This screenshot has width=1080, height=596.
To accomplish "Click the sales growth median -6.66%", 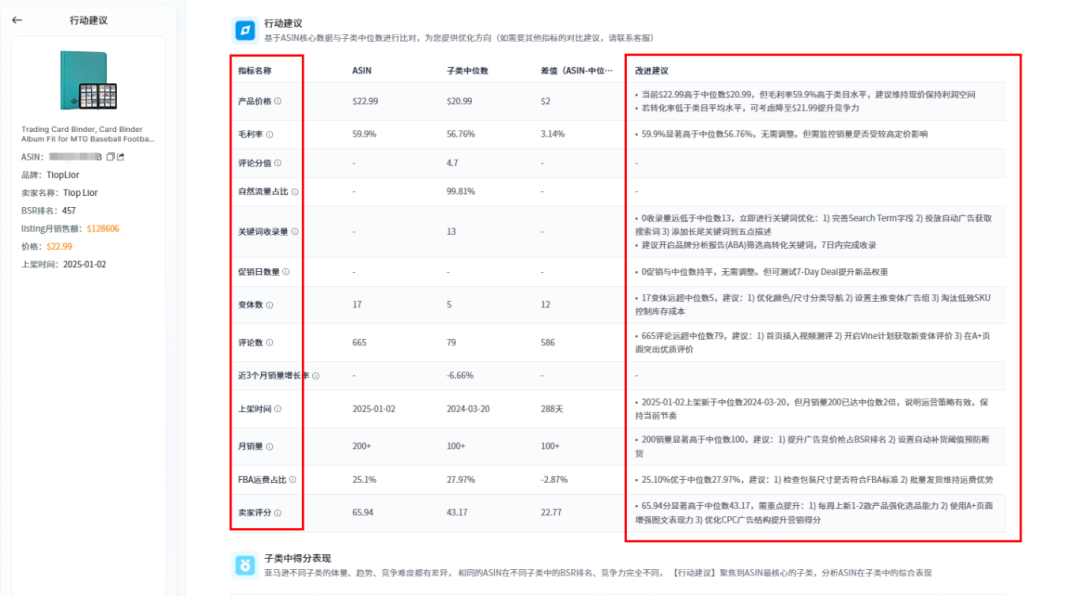I will [x=460, y=376].
